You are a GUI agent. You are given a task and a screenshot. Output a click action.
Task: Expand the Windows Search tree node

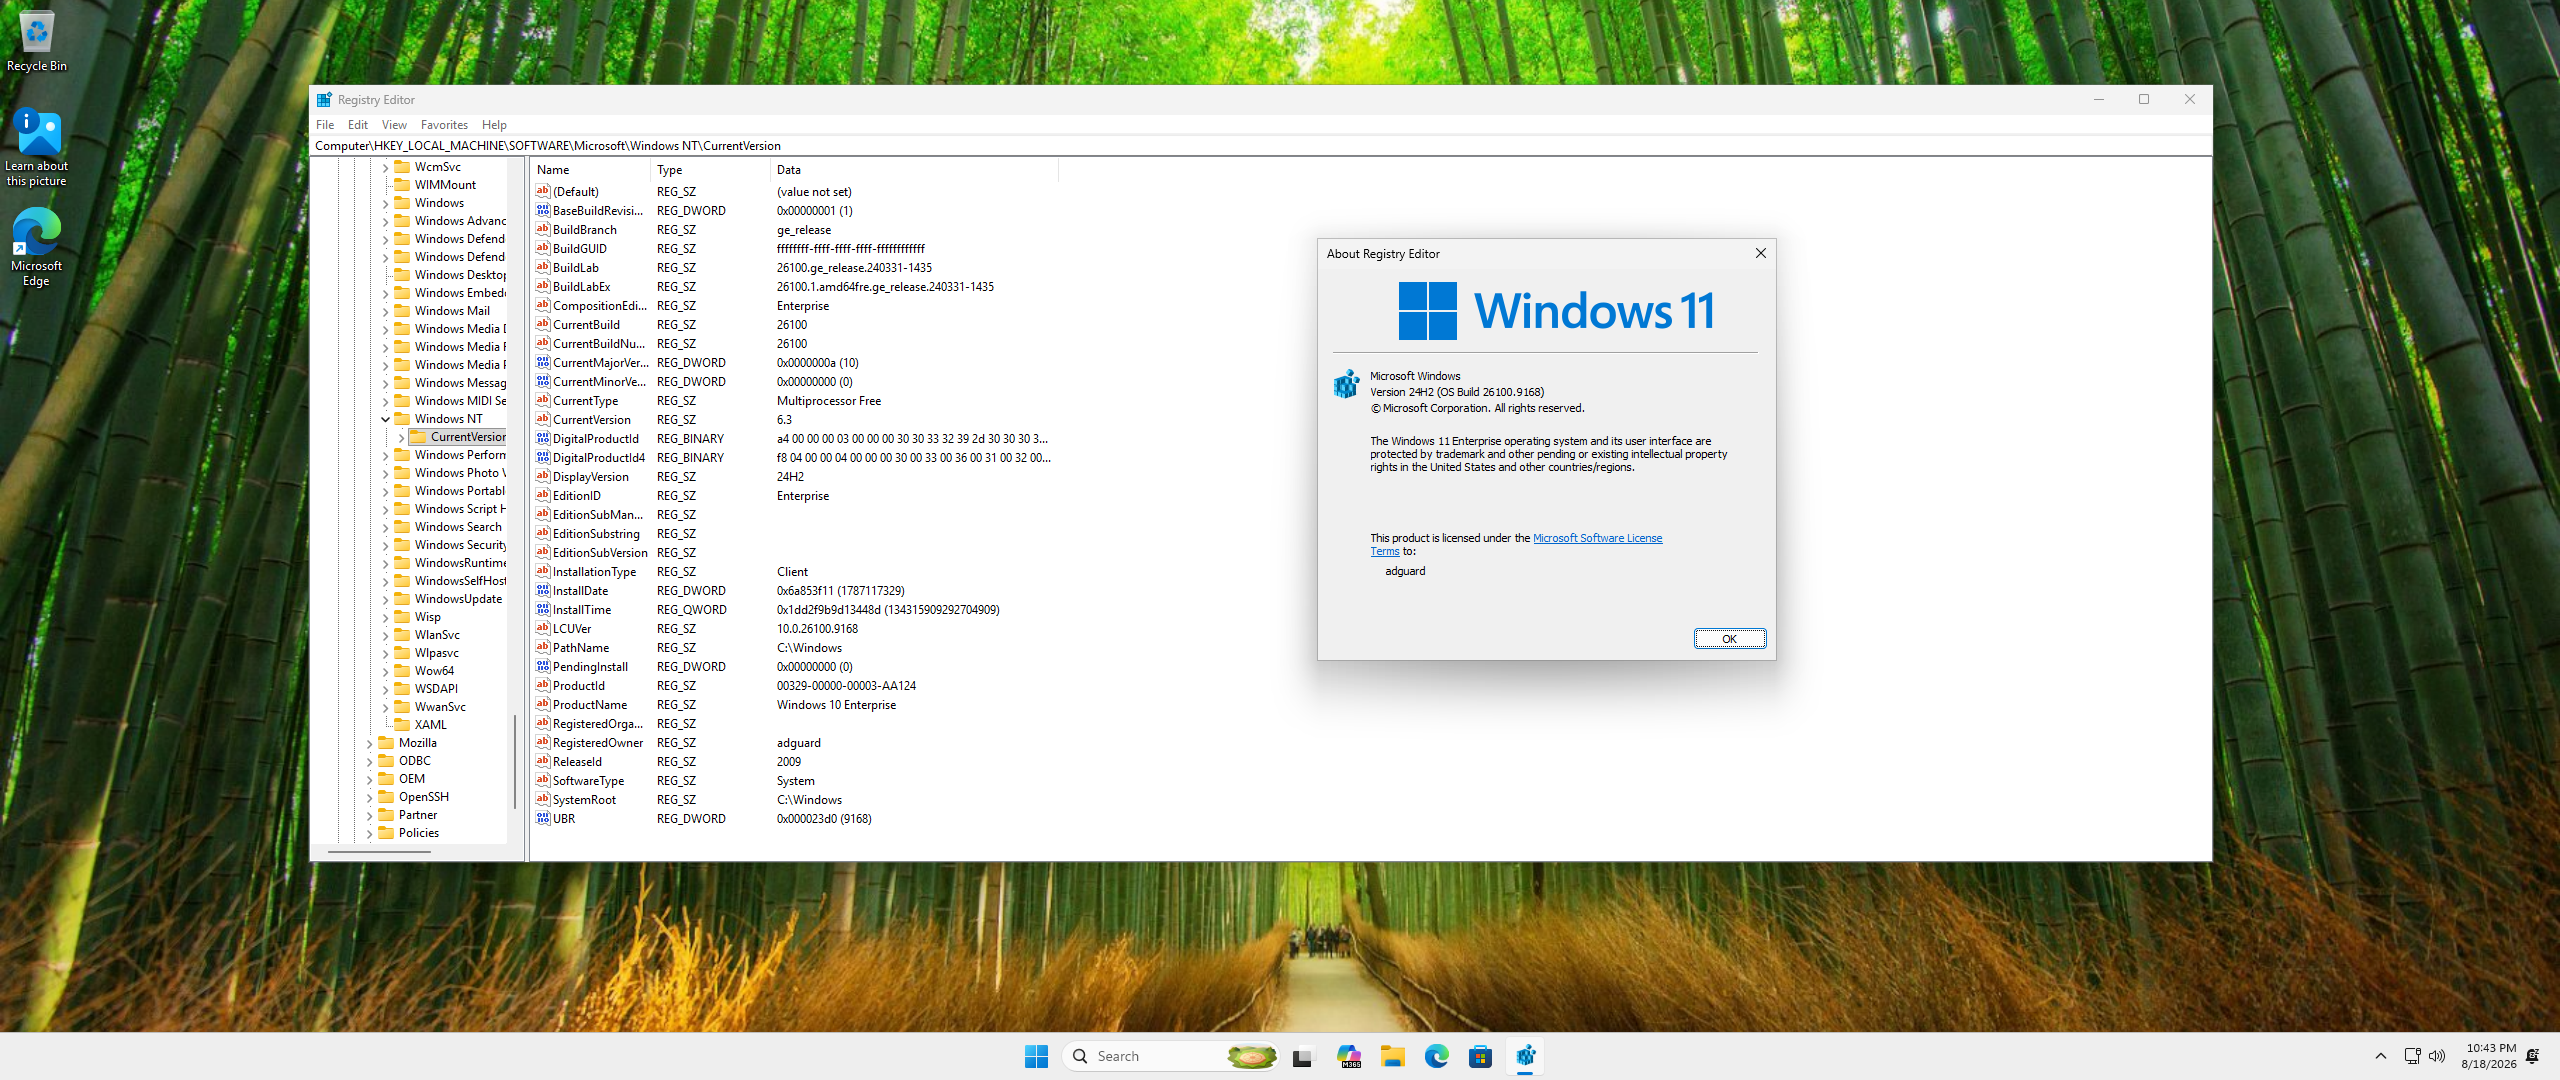point(385,527)
